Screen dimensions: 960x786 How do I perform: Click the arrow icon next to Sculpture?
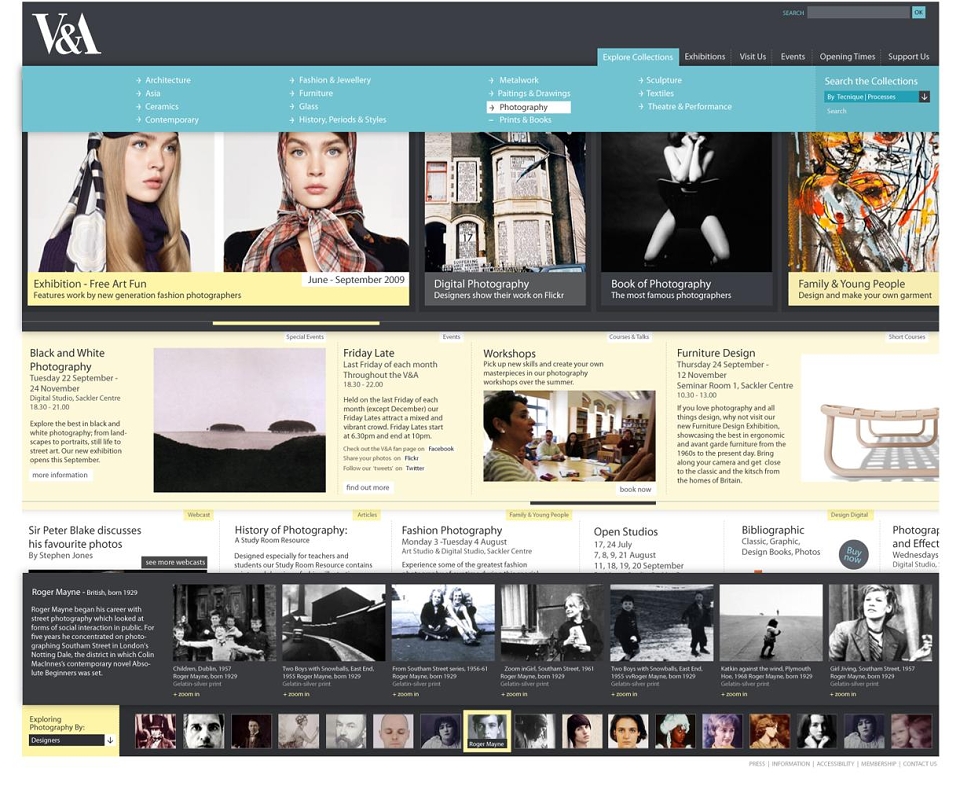(640, 80)
